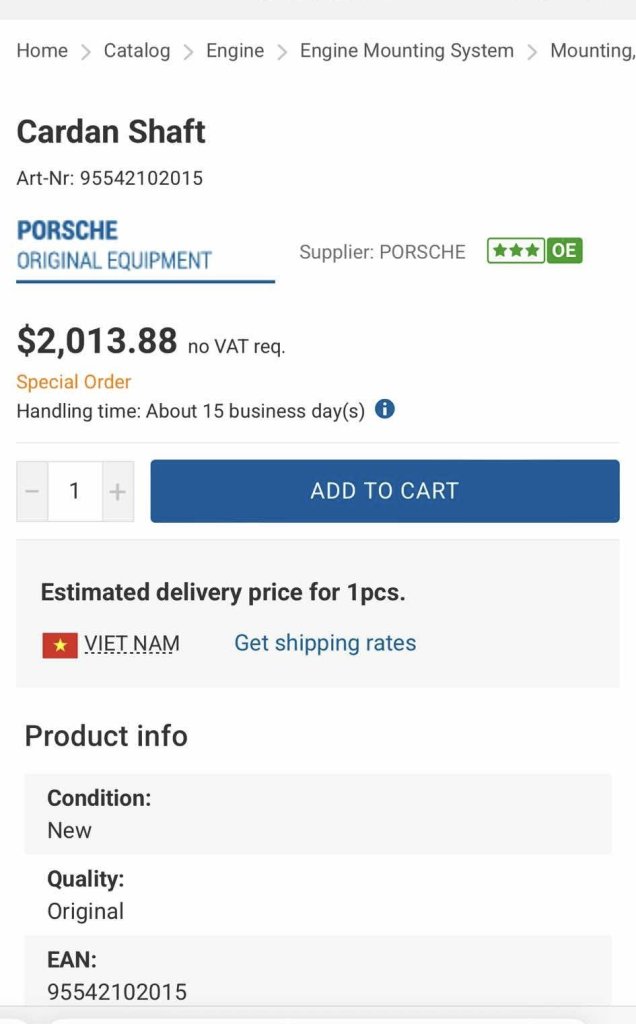Add the Cardan Shaft to cart
636x1024 pixels.
(x=385, y=491)
